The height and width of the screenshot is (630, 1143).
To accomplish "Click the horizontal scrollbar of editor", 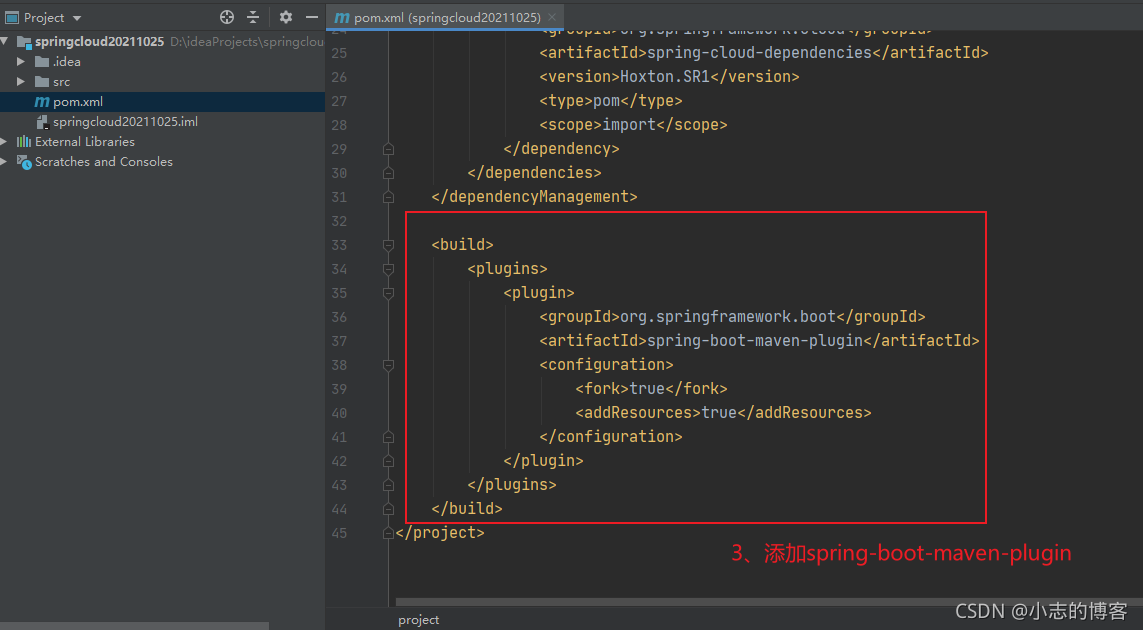I will coord(769,602).
